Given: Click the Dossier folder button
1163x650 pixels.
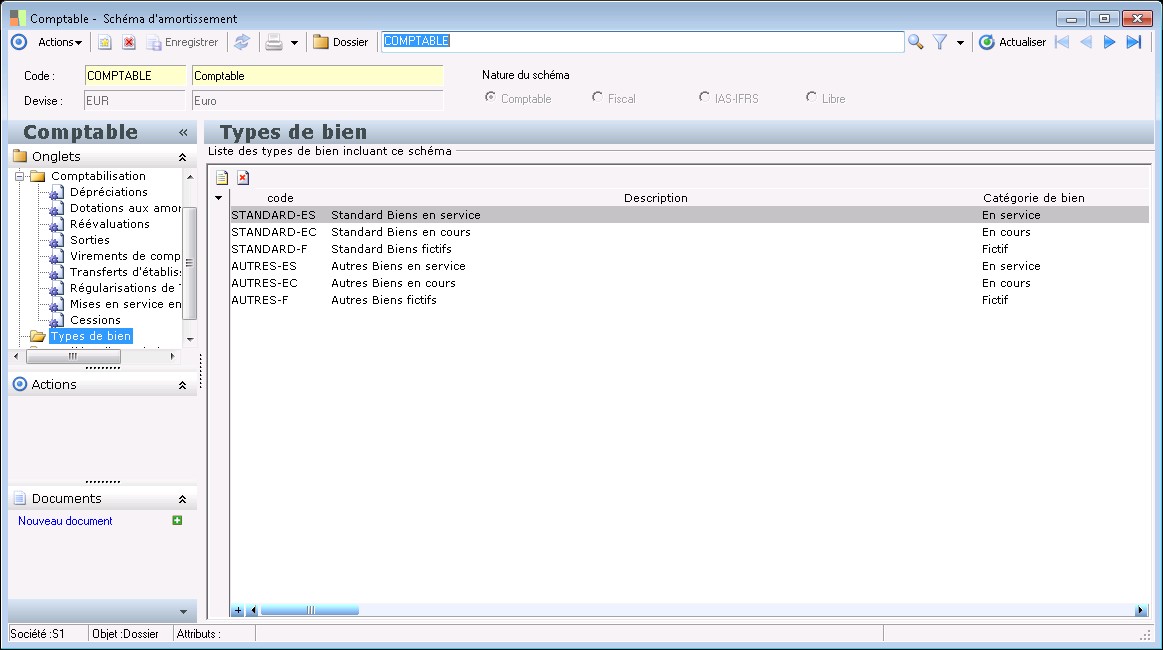Looking at the screenshot, I should point(340,42).
